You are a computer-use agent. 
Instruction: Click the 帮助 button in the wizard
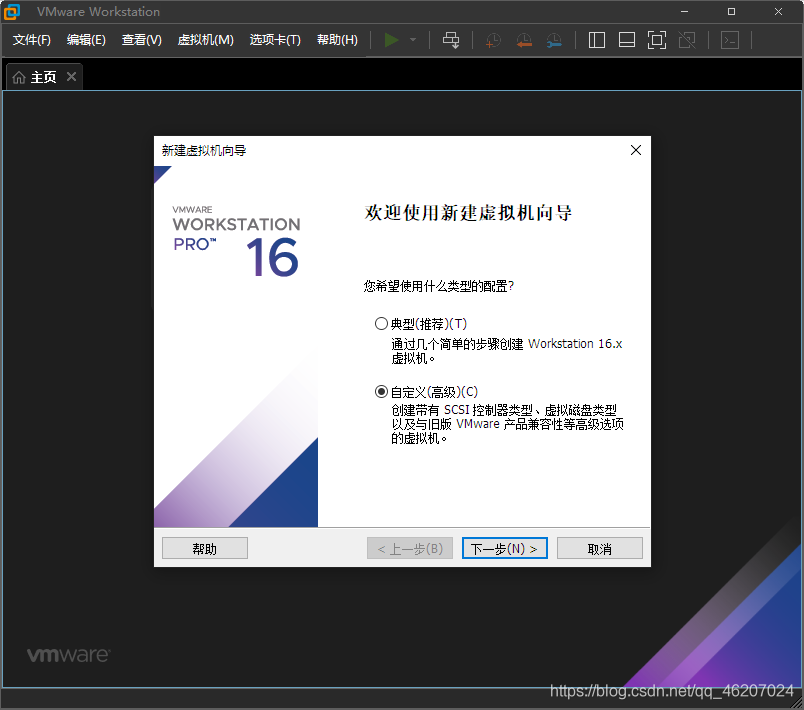(x=205, y=549)
